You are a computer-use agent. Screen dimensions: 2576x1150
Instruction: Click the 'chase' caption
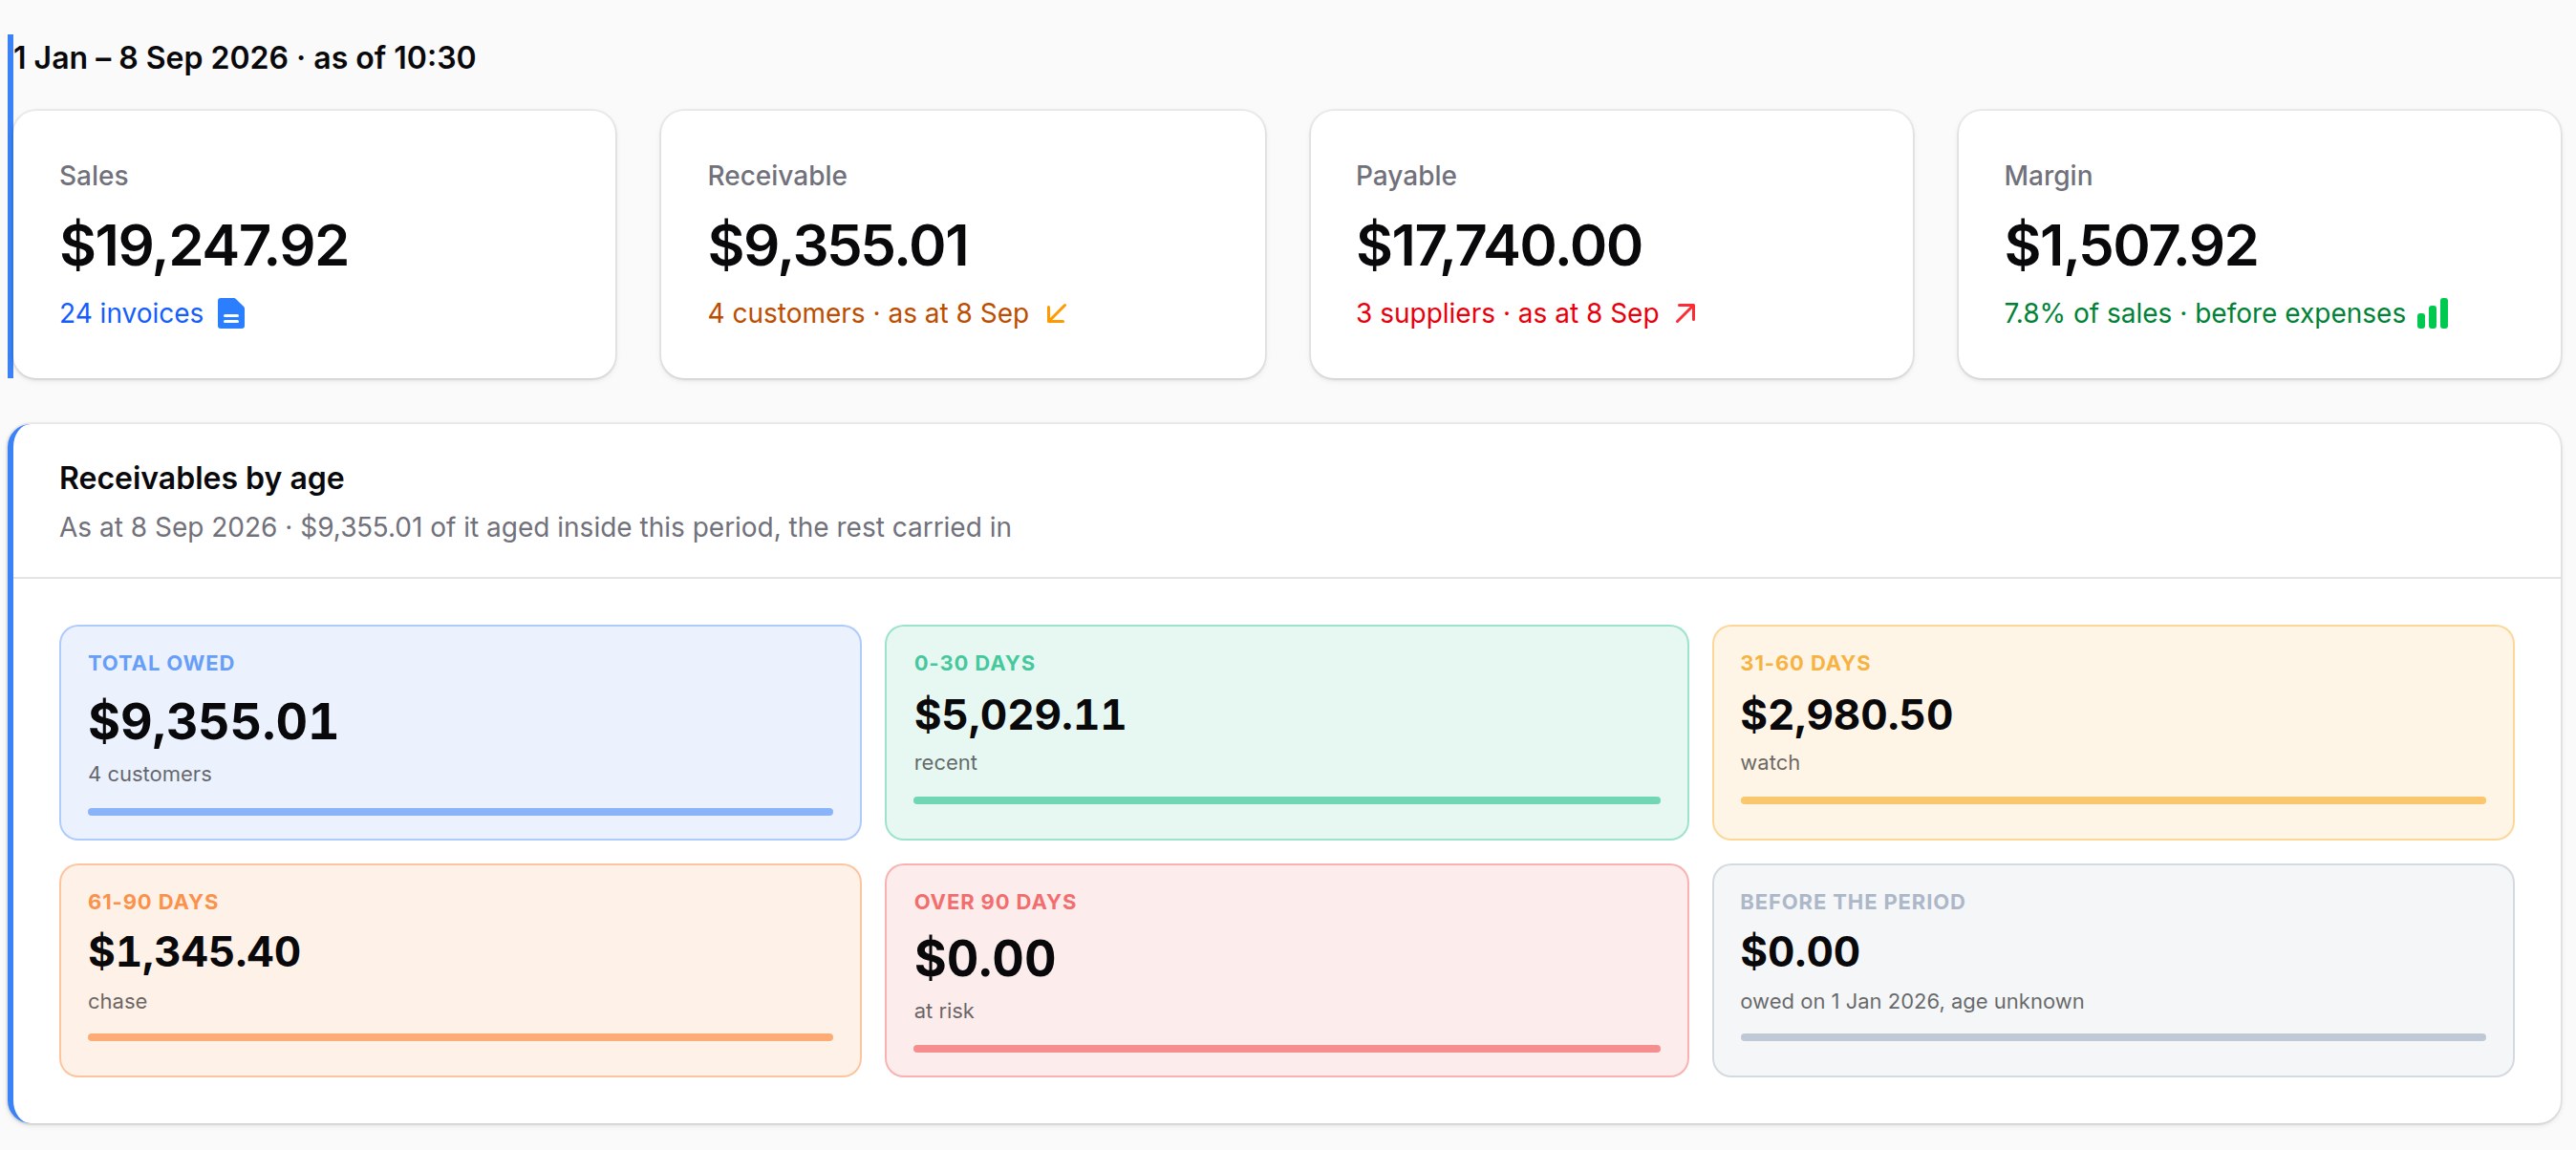[x=117, y=1002]
